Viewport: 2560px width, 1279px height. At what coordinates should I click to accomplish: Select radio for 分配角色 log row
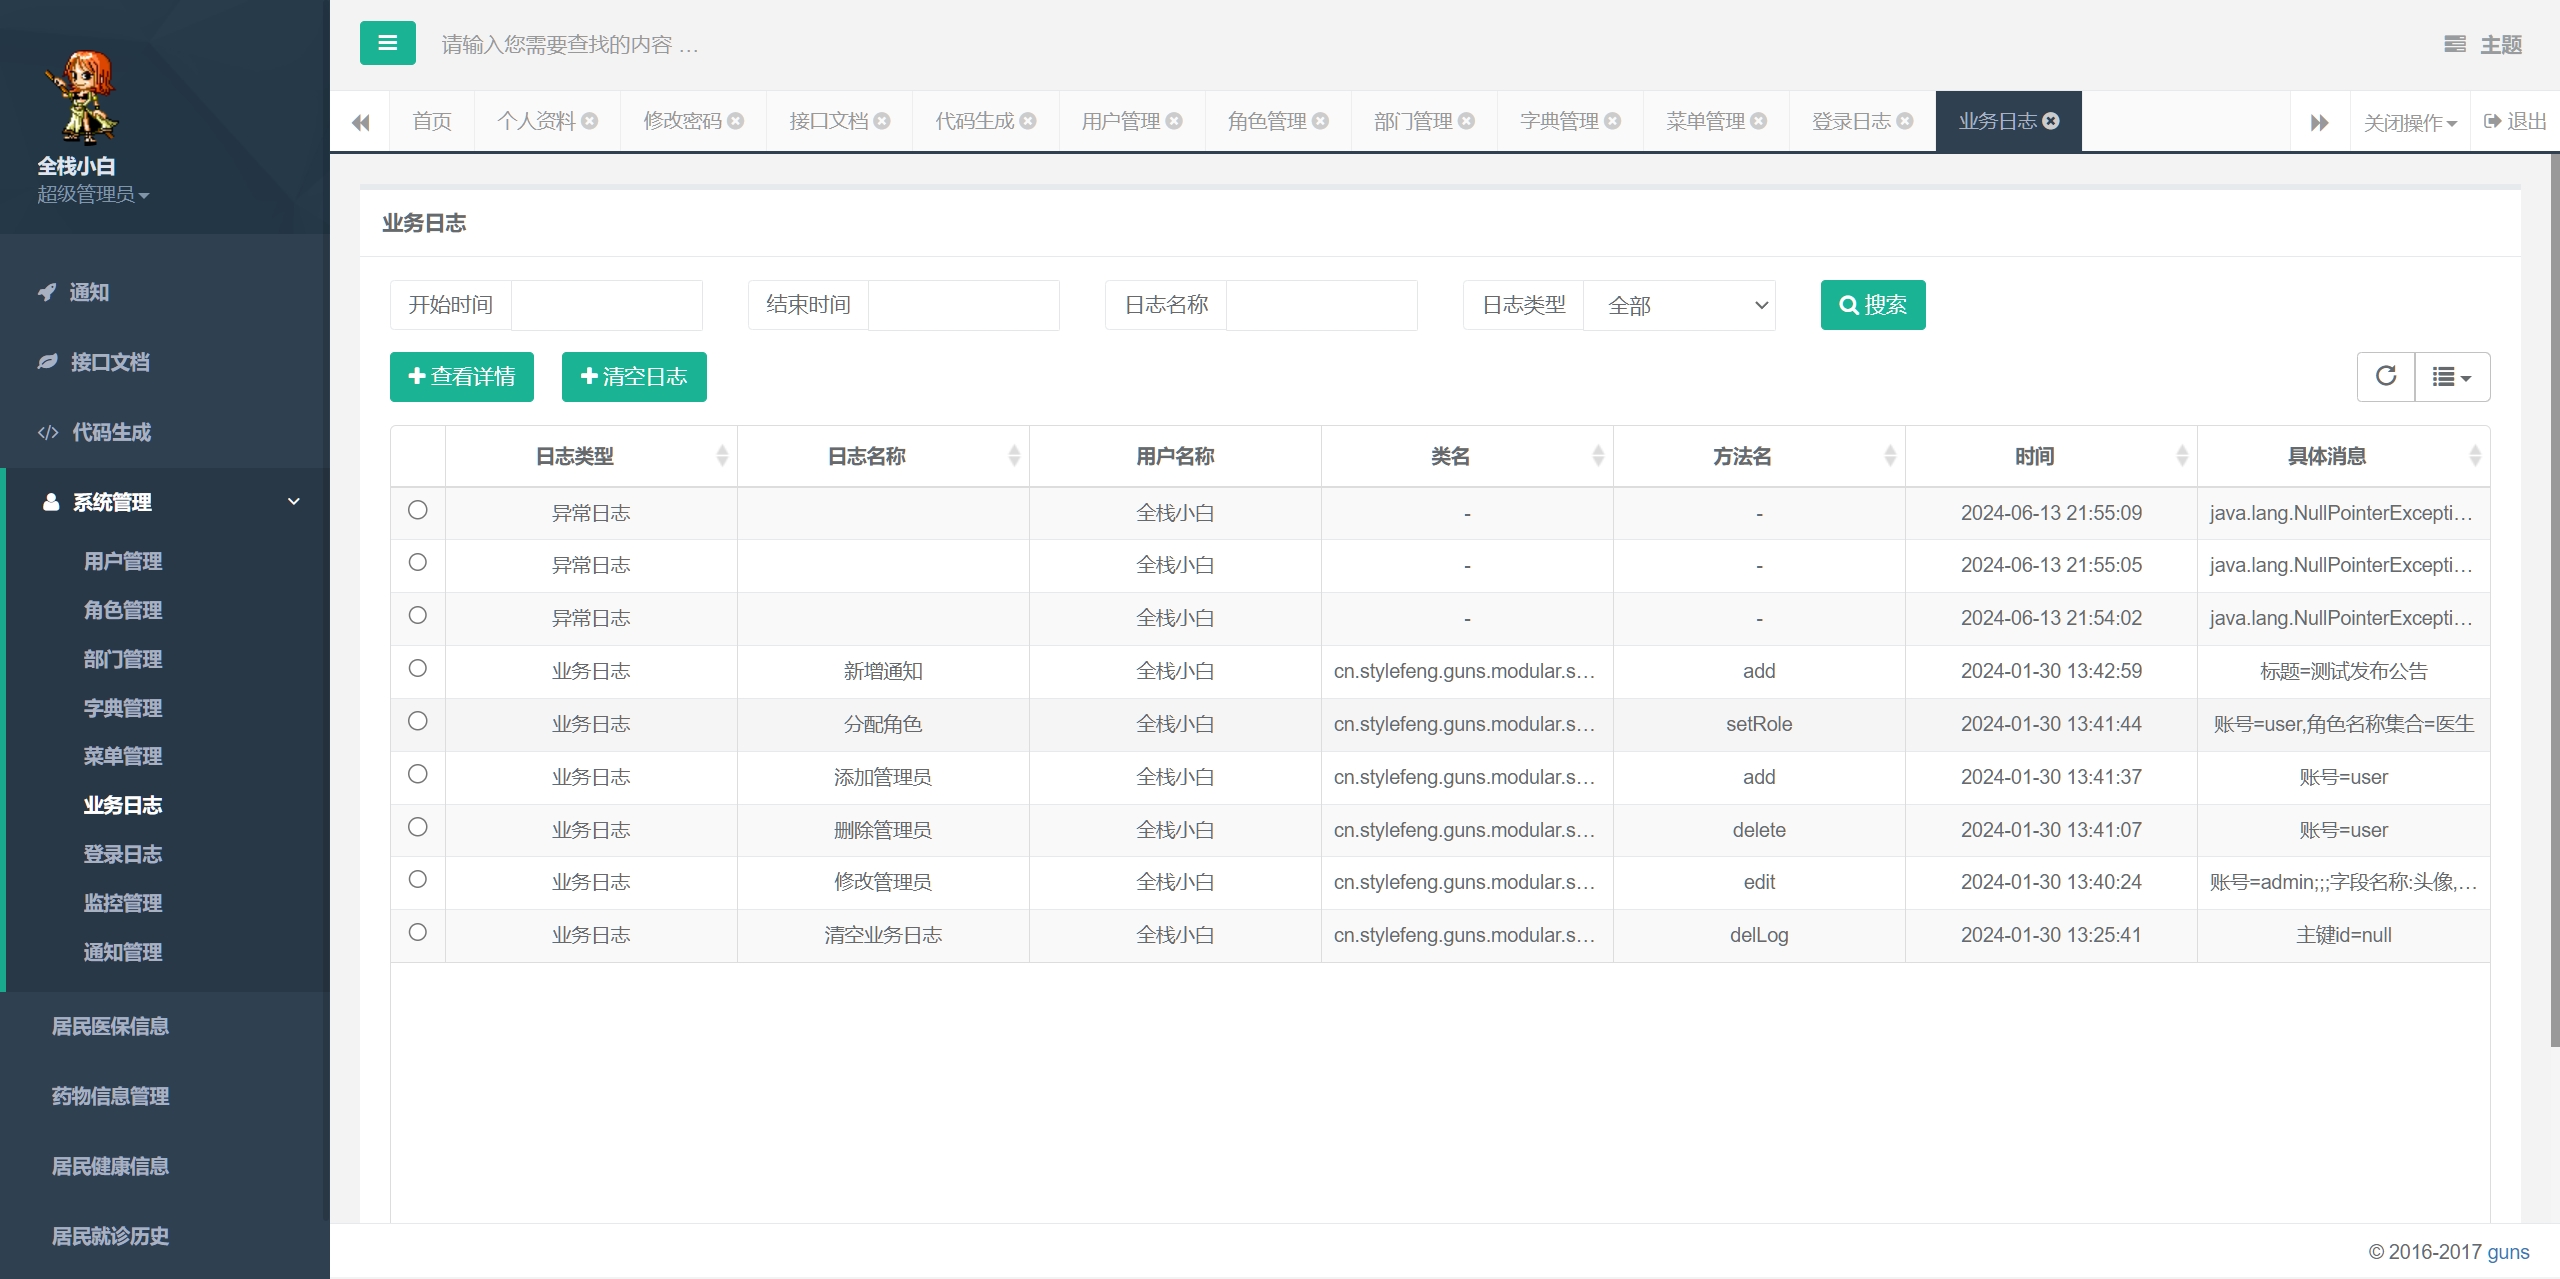tap(418, 721)
